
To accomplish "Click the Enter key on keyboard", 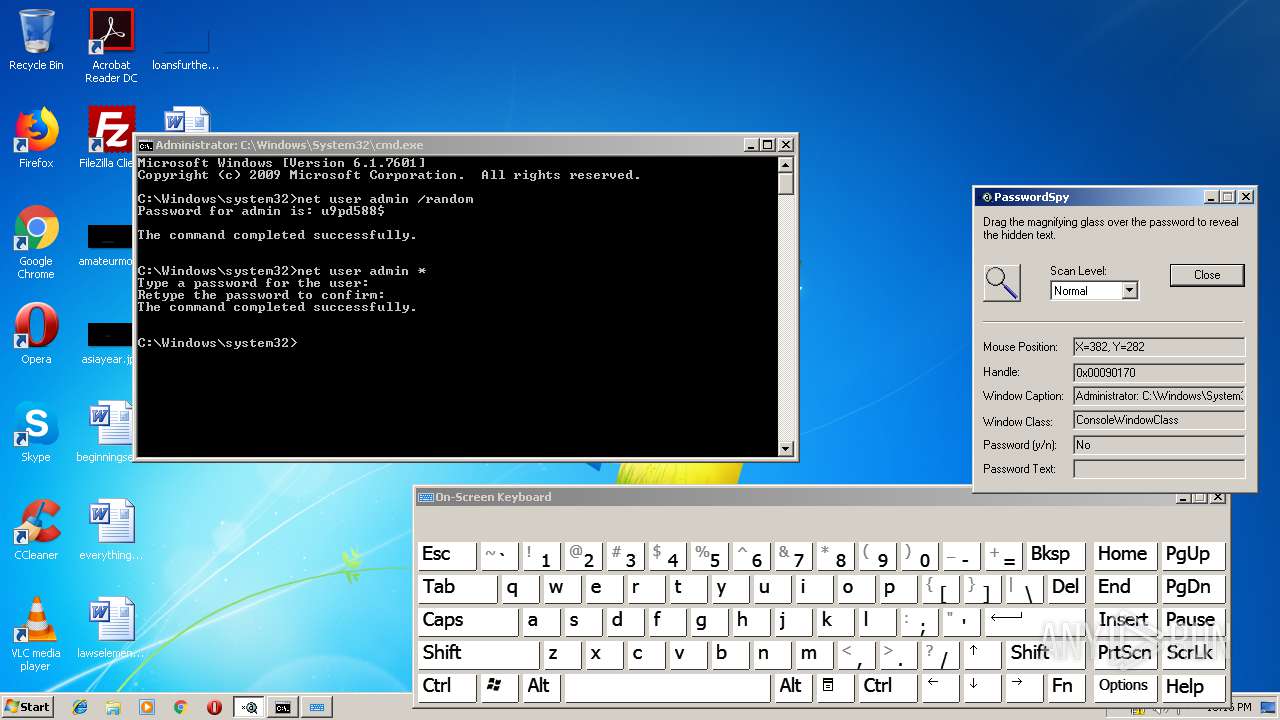I will 1036,621.
